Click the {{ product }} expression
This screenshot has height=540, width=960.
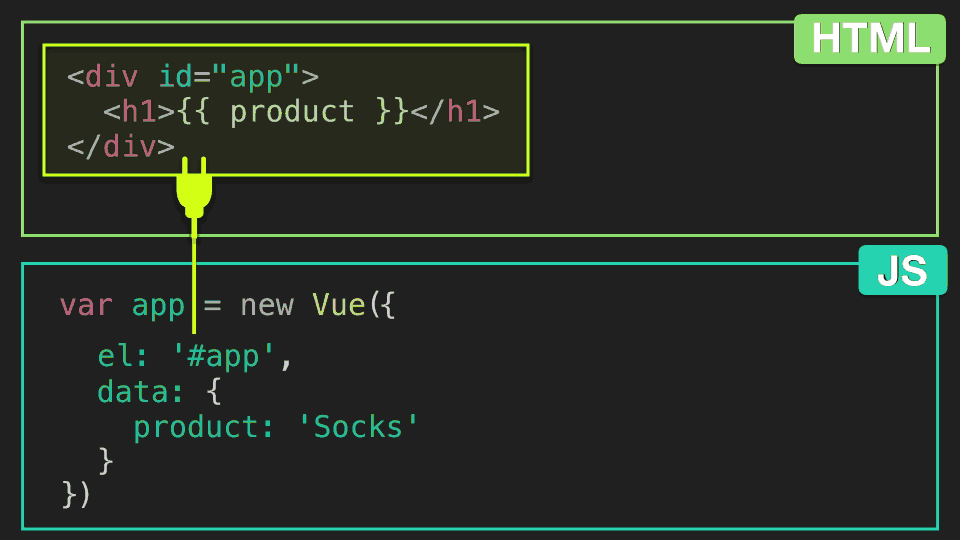[x=293, y=112]
